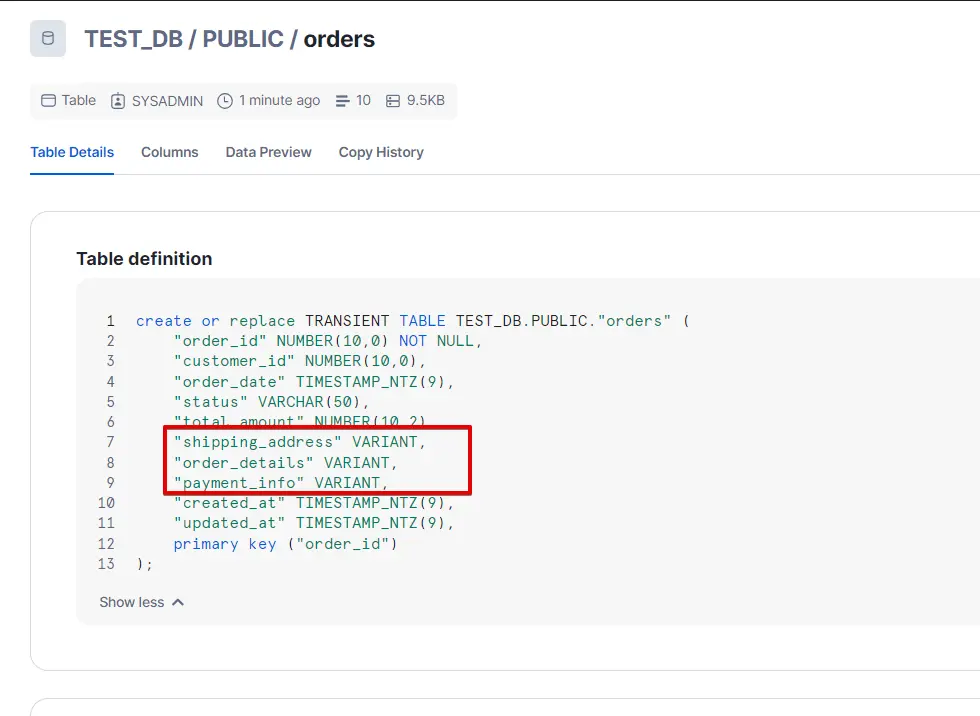Screen dimensions: 980x716
Task: Select the Table Details tab
Action: pos(72,152)
